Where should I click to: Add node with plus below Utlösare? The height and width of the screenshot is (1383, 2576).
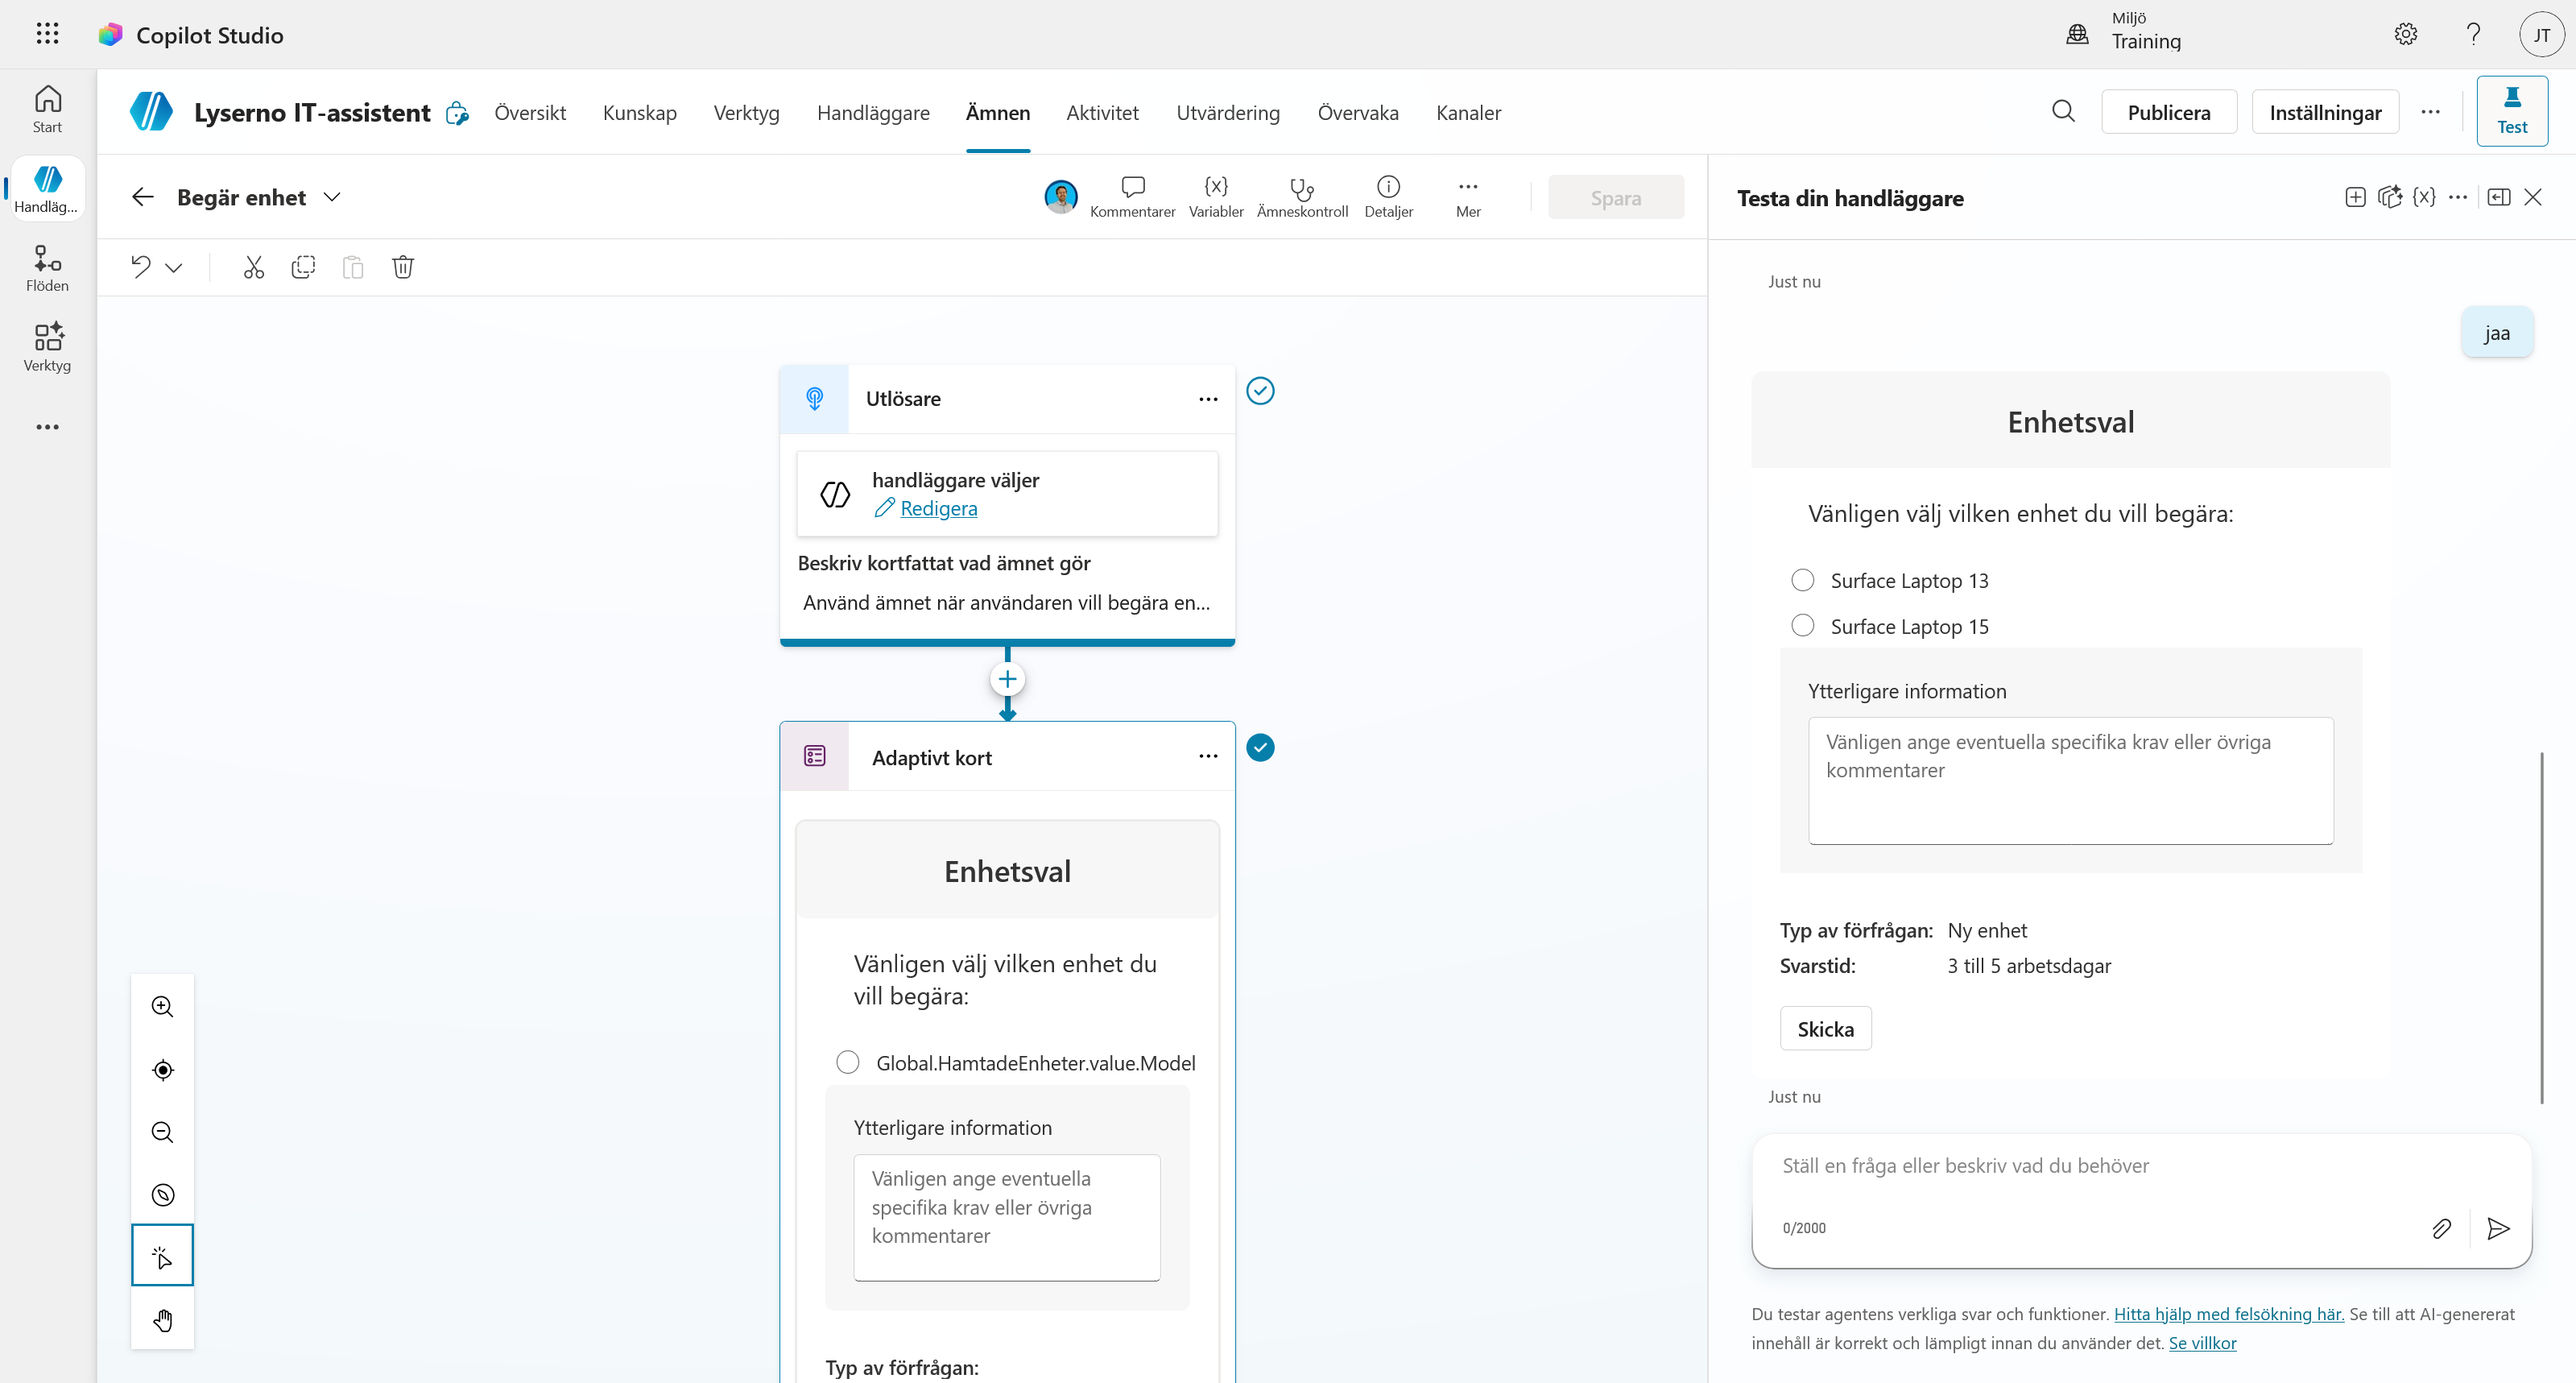tap(1007, 680)
